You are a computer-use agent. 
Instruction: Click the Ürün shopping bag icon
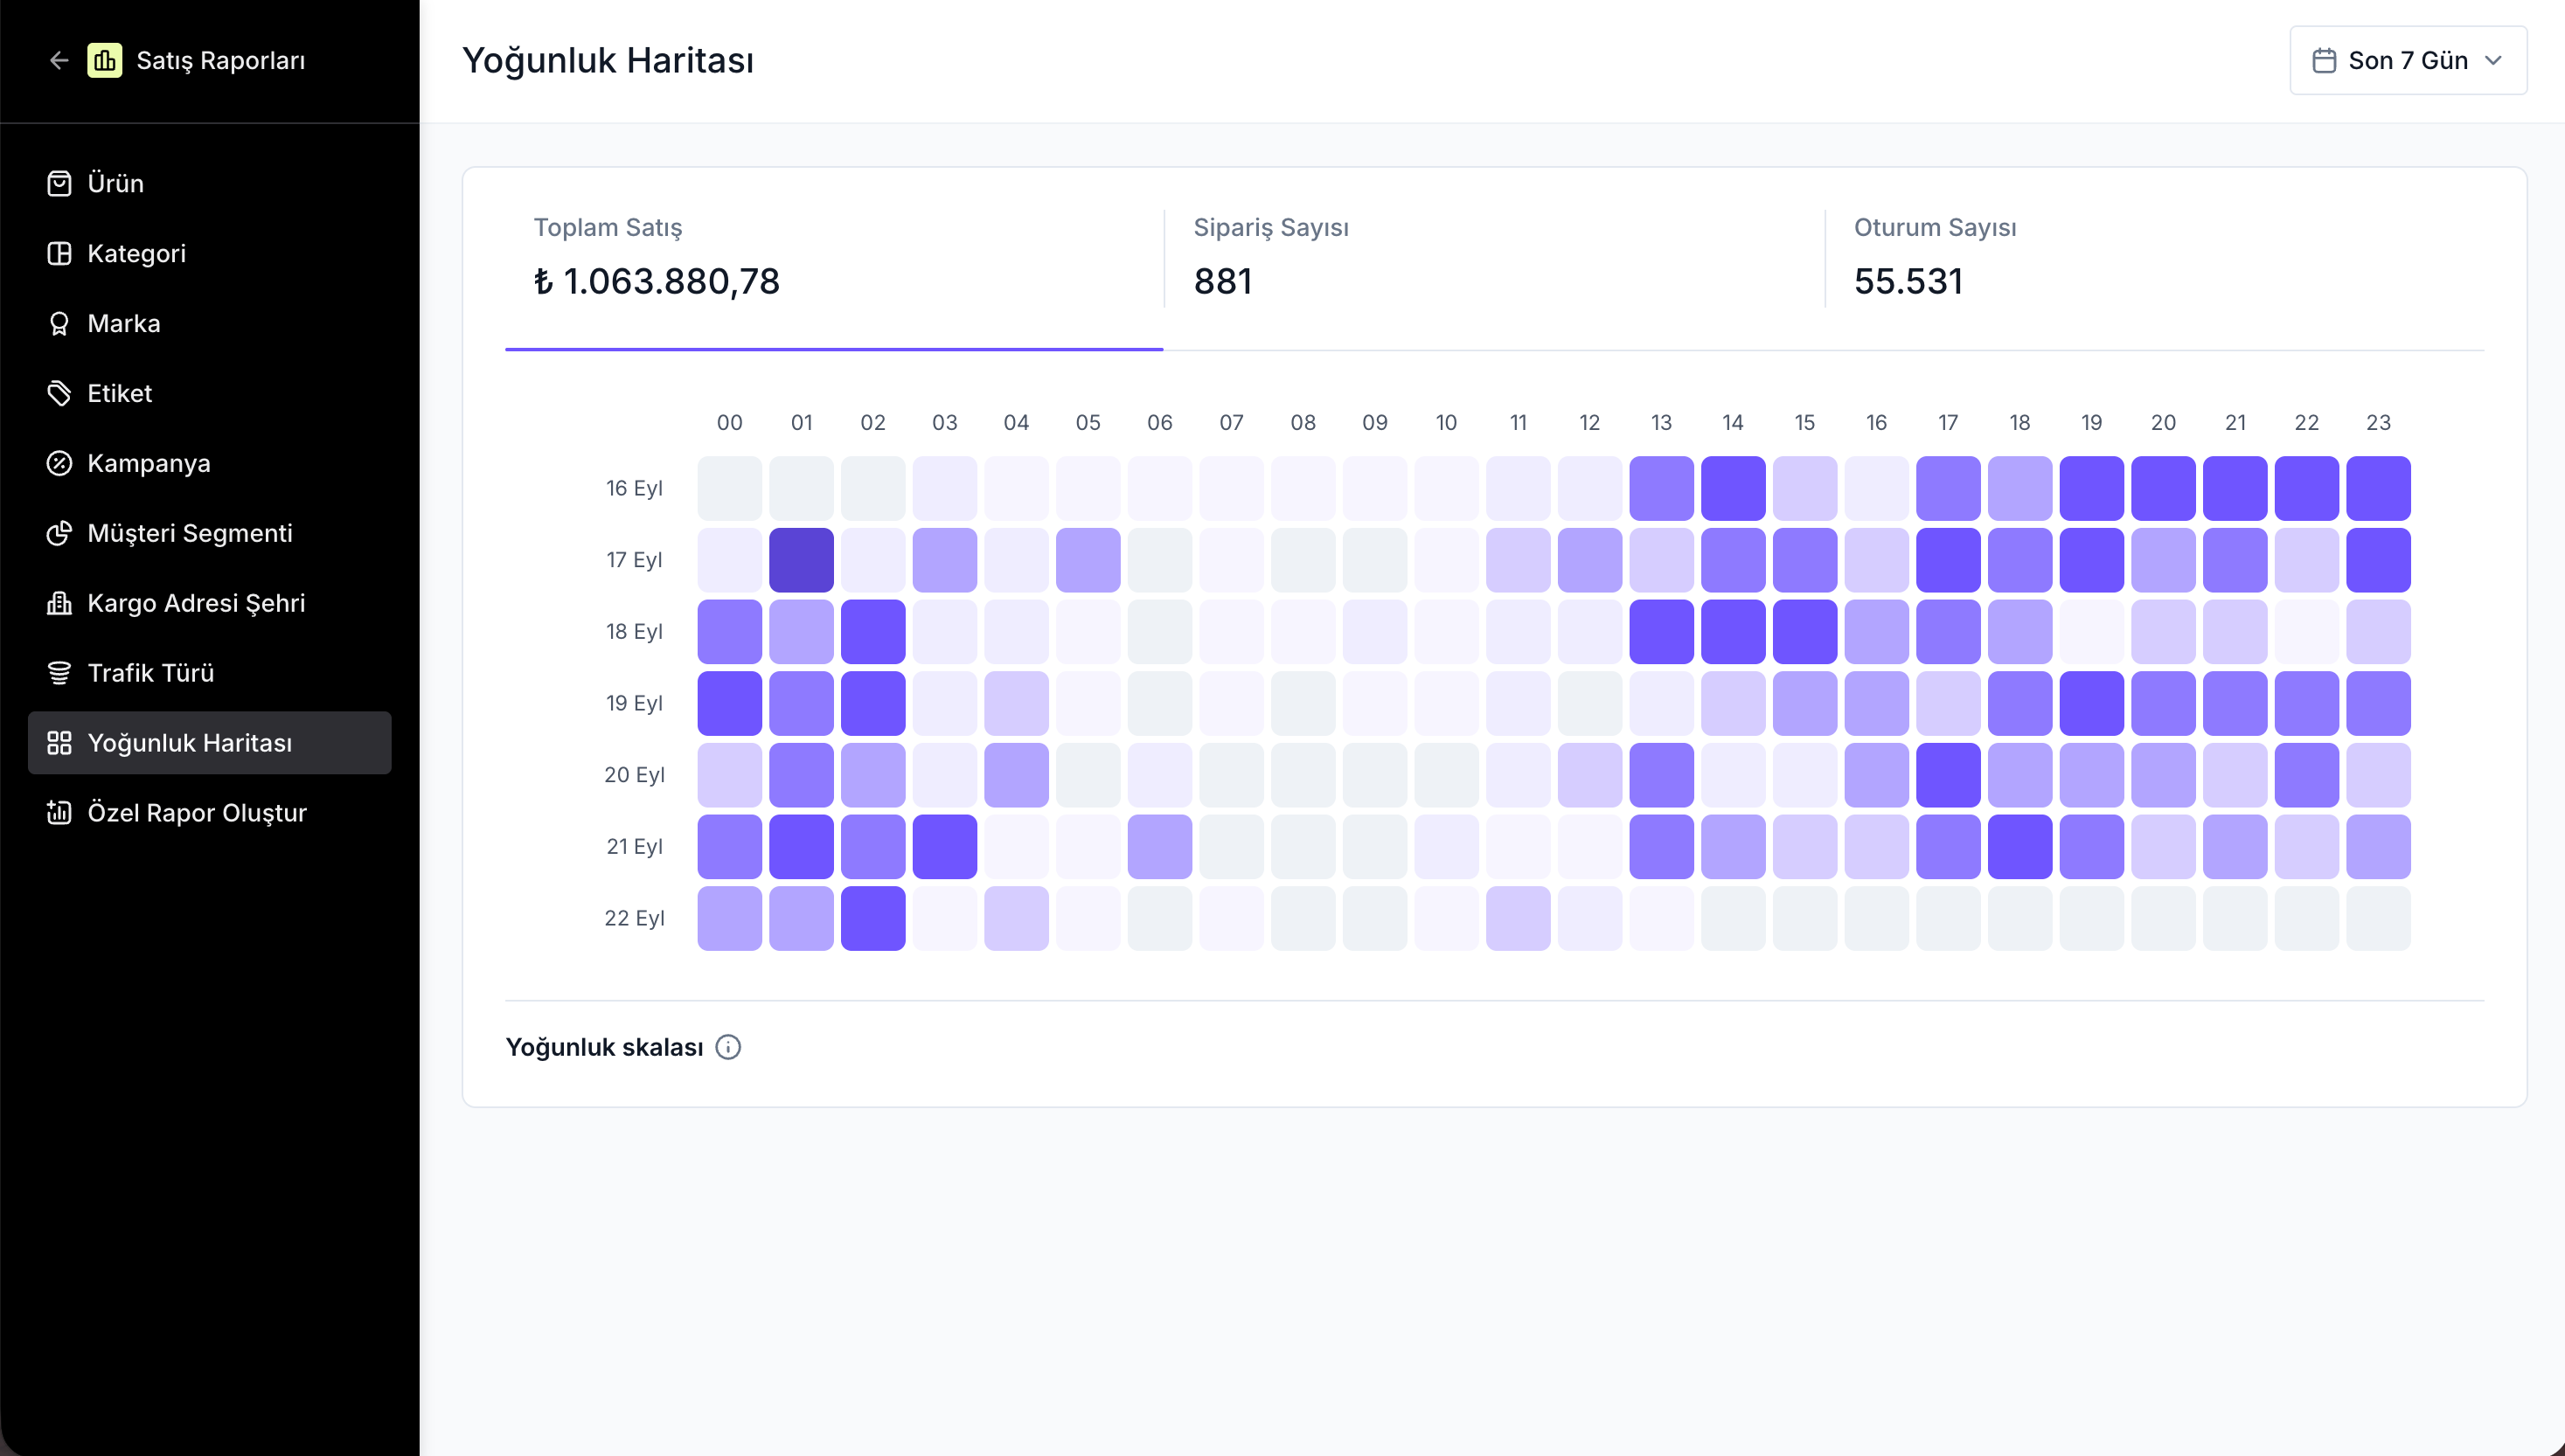pos(59,184)
